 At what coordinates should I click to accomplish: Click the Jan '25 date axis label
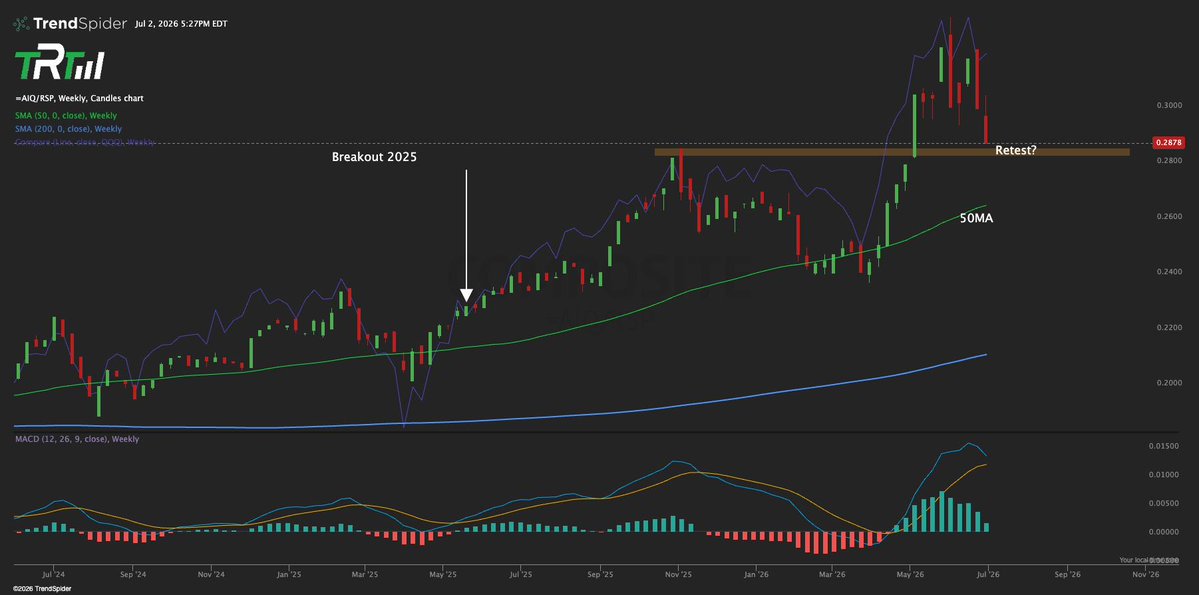[290, 573]
